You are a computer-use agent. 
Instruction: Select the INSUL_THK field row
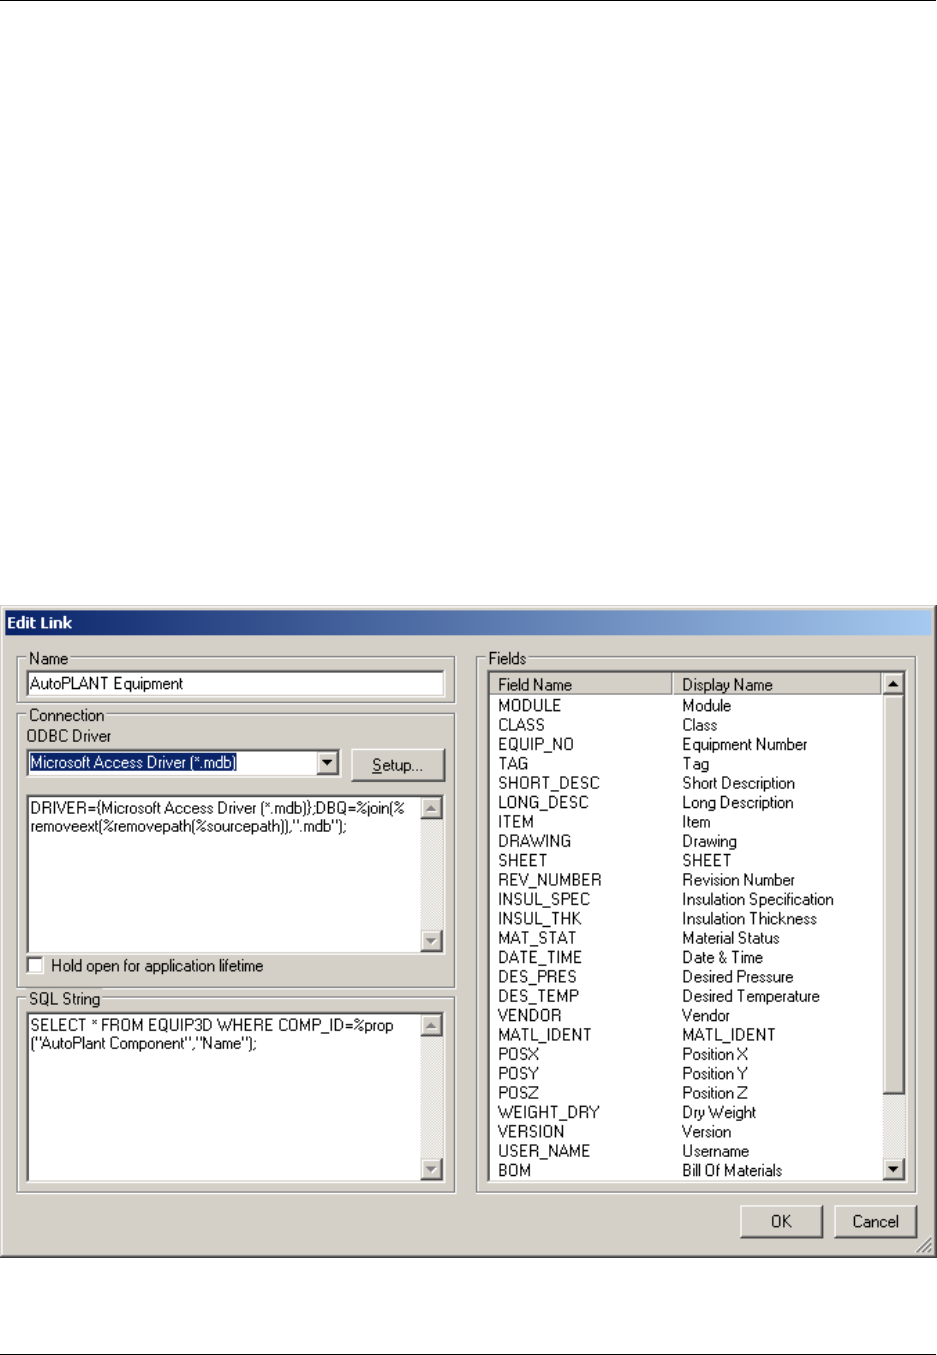click(686, 919)
